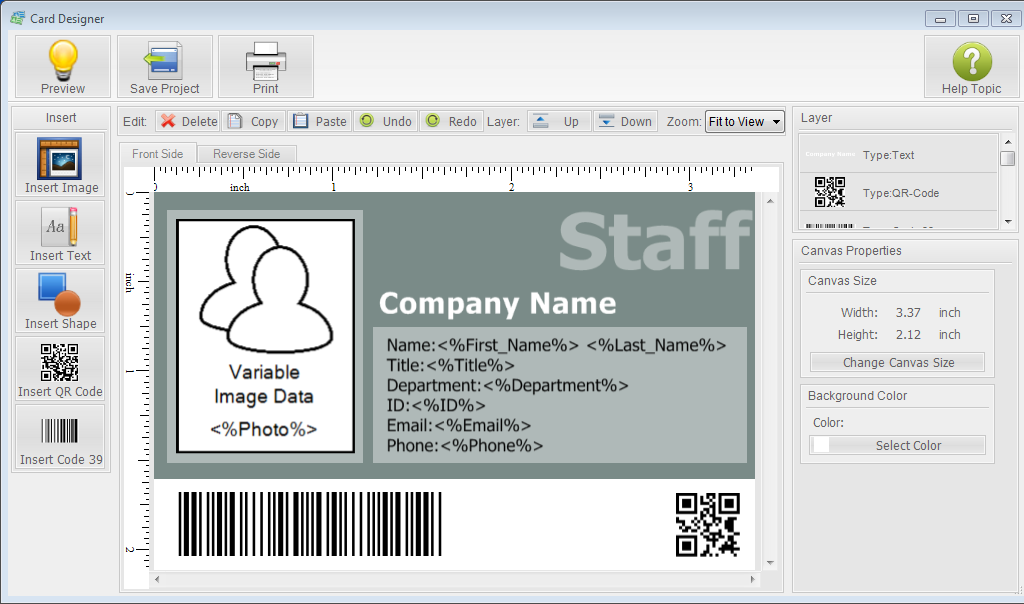Select the Insert Text tool

60,233
